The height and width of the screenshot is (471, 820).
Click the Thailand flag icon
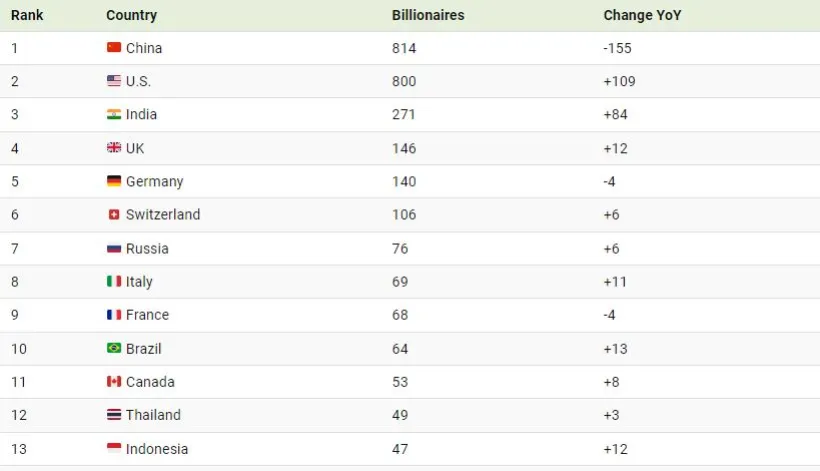[114, 415]
